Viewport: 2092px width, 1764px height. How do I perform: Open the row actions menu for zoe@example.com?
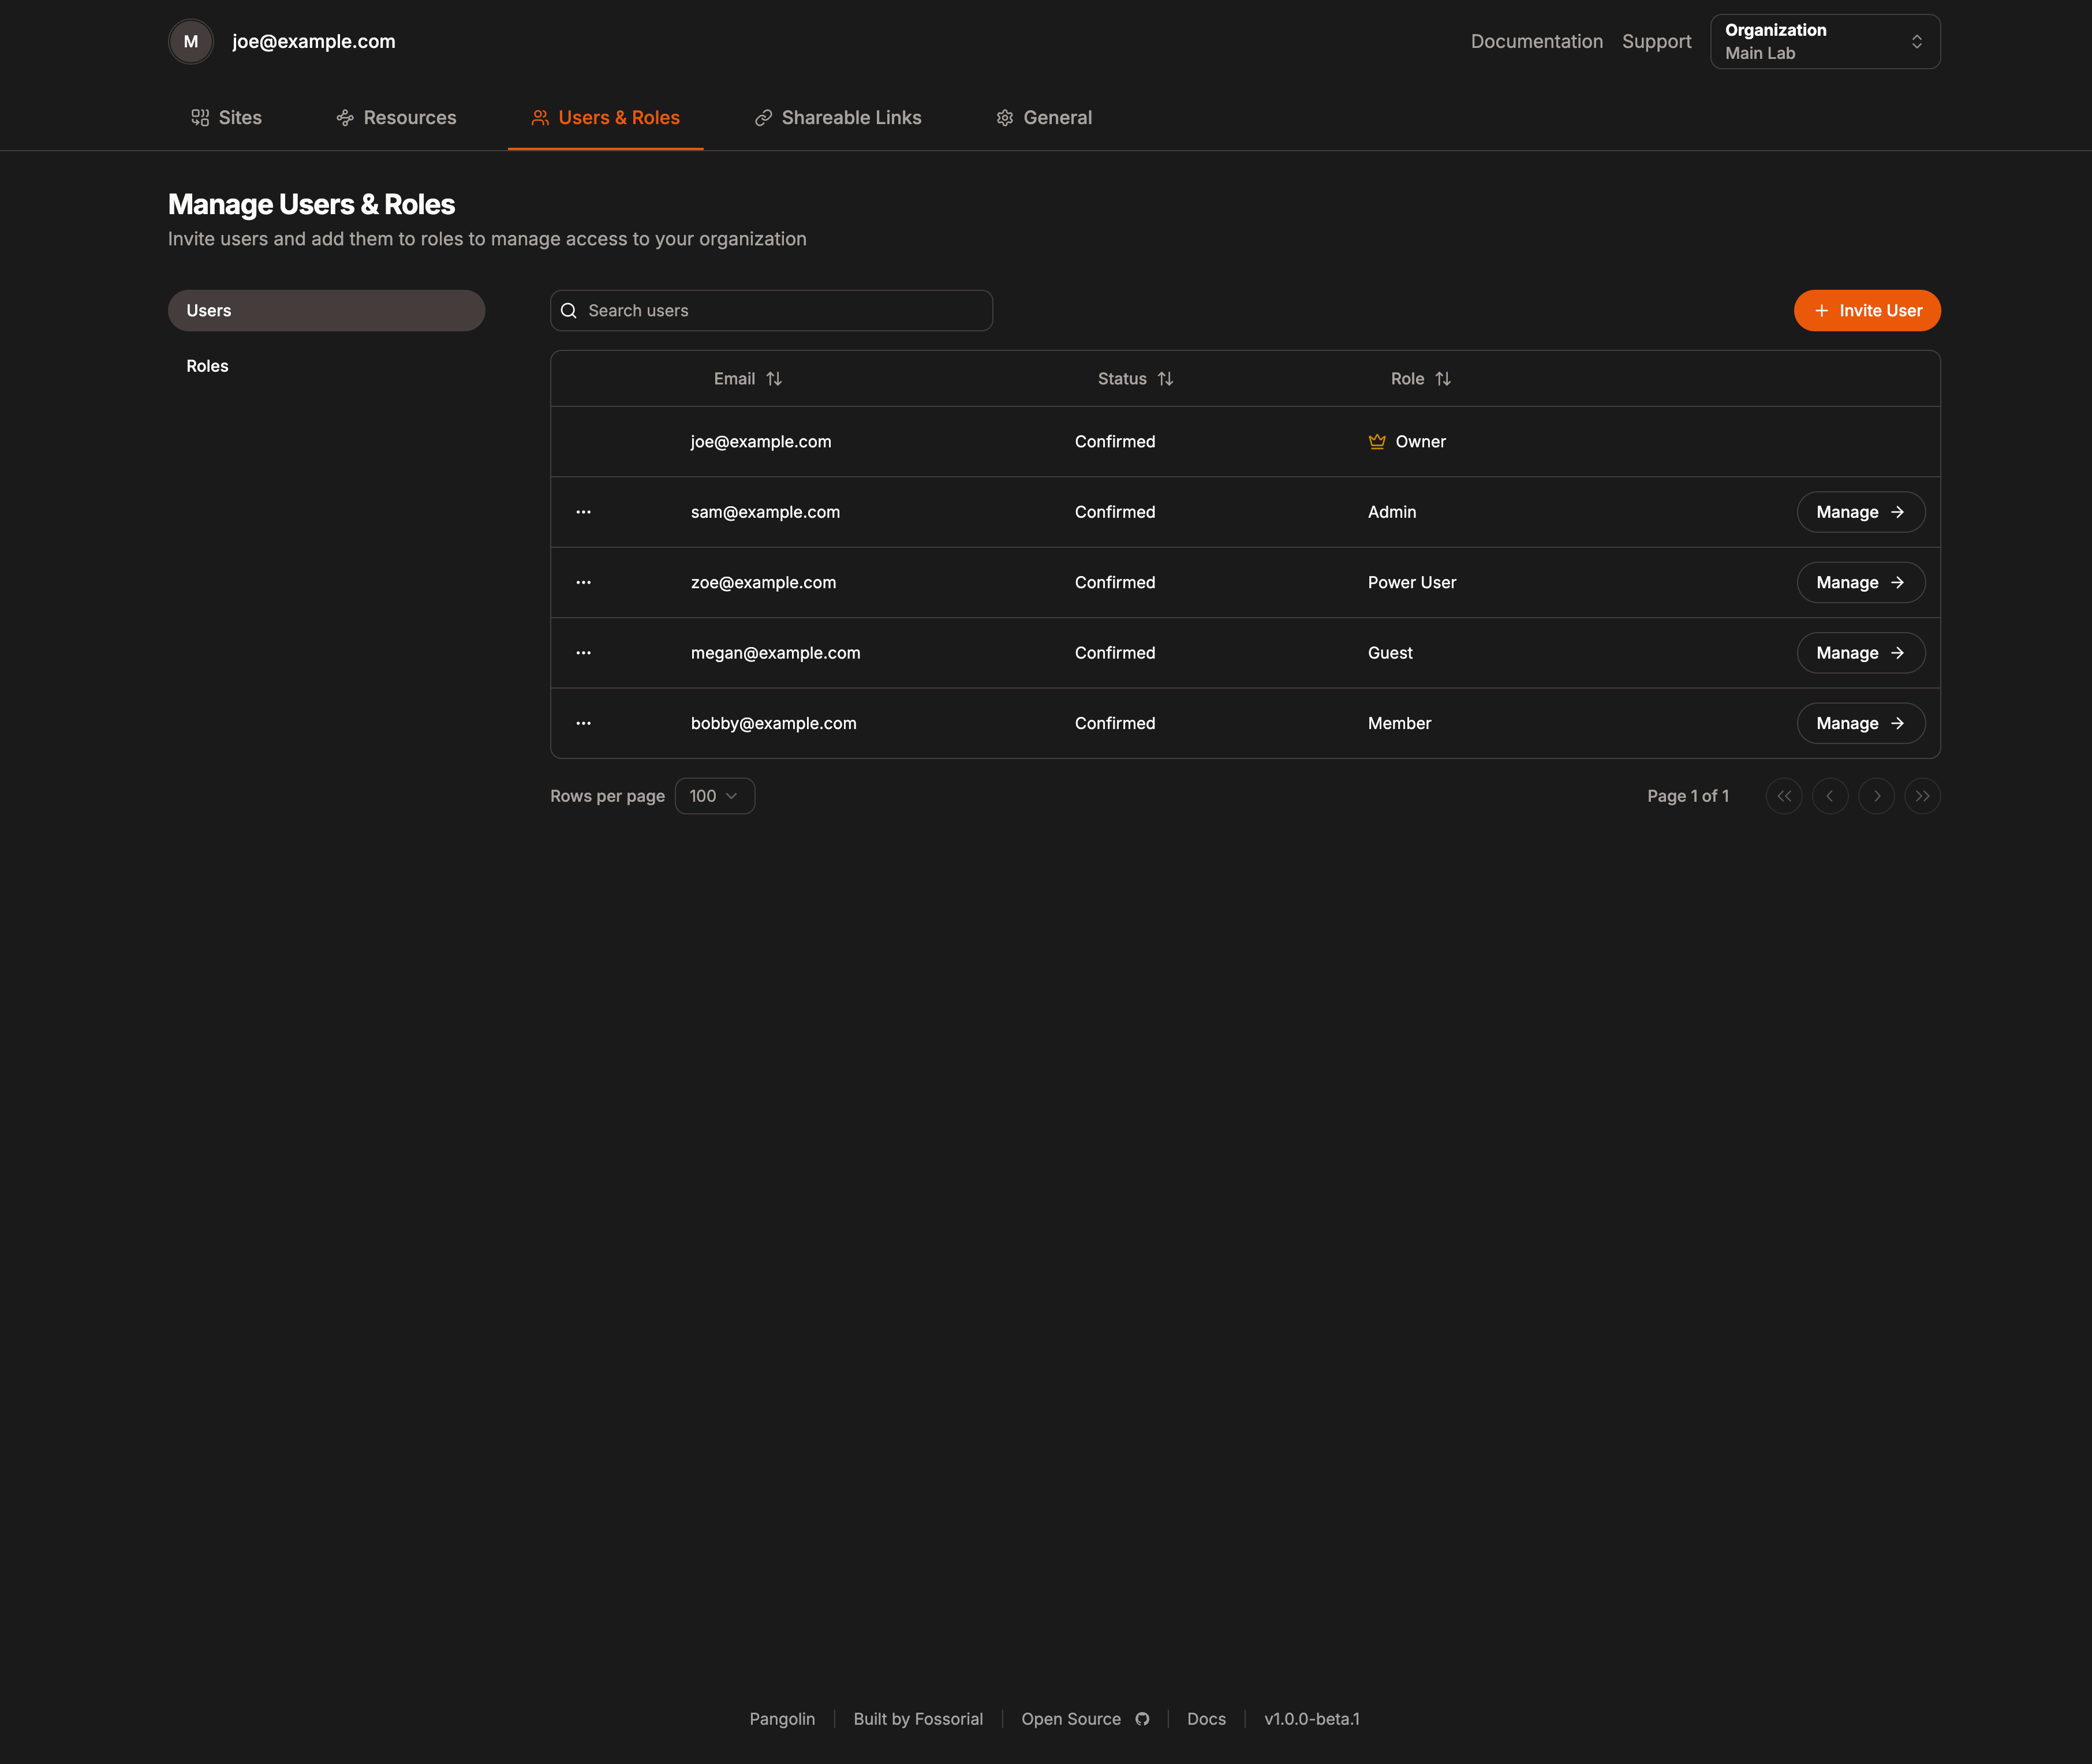coord(583,582)
